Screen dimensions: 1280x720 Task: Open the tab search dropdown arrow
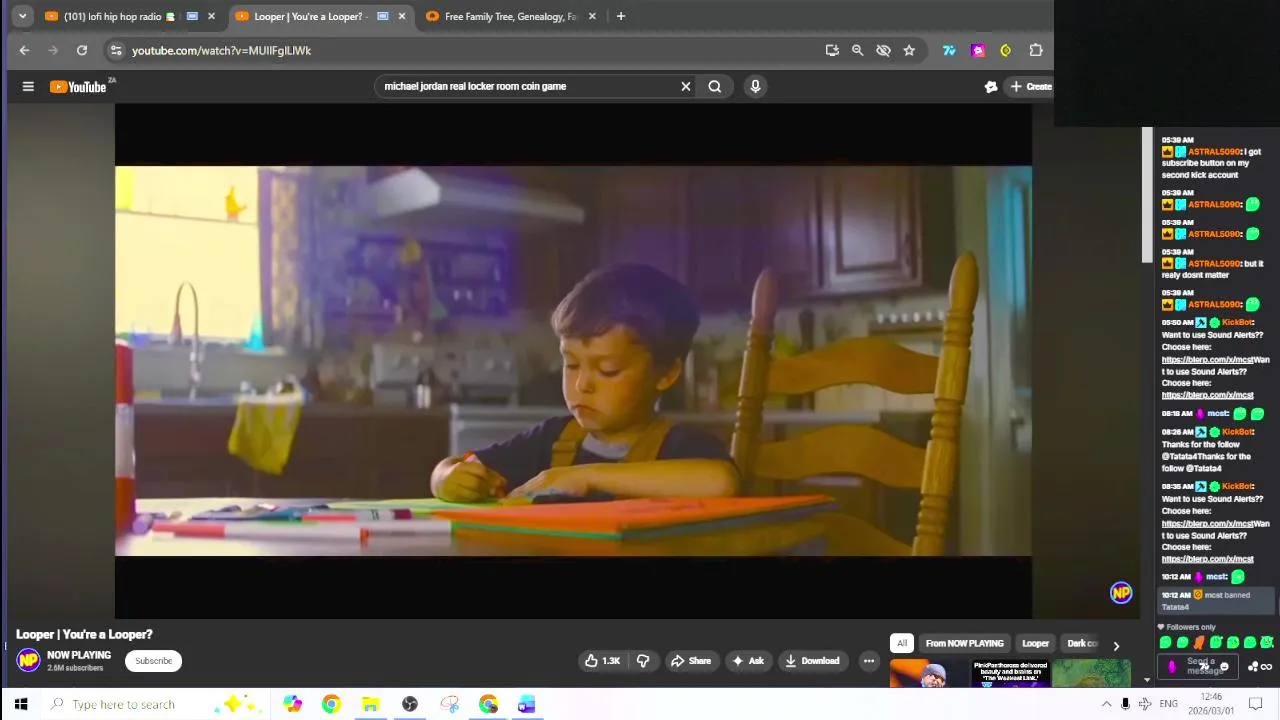(22, 16)
